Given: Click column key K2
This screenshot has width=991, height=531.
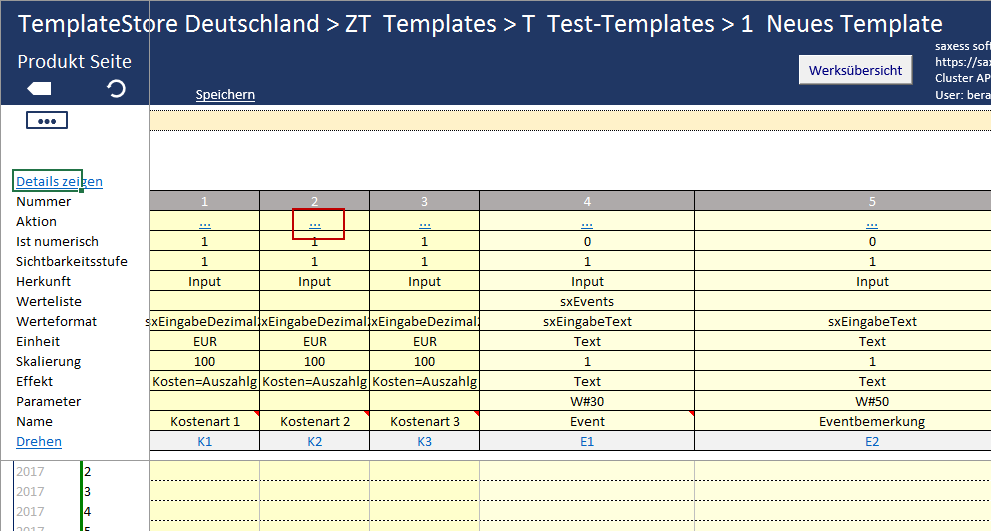Looking at the screenshot, I should (315, 441).
